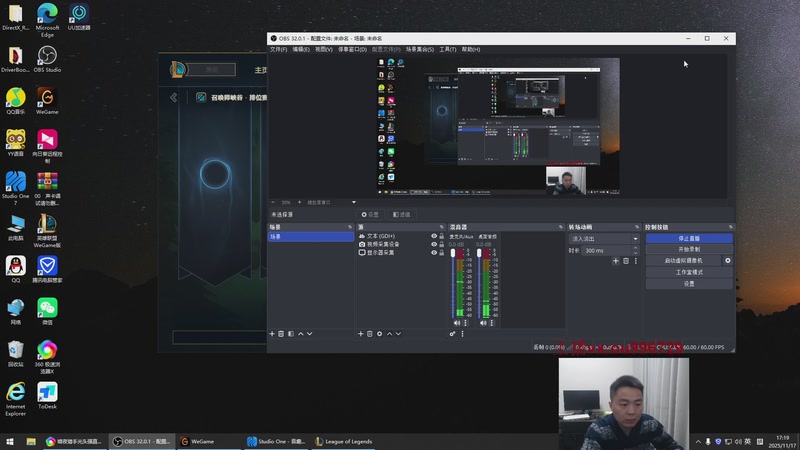The image size is (800, 450).
Task: Move source down in the sources list
Action: point(398,334)
